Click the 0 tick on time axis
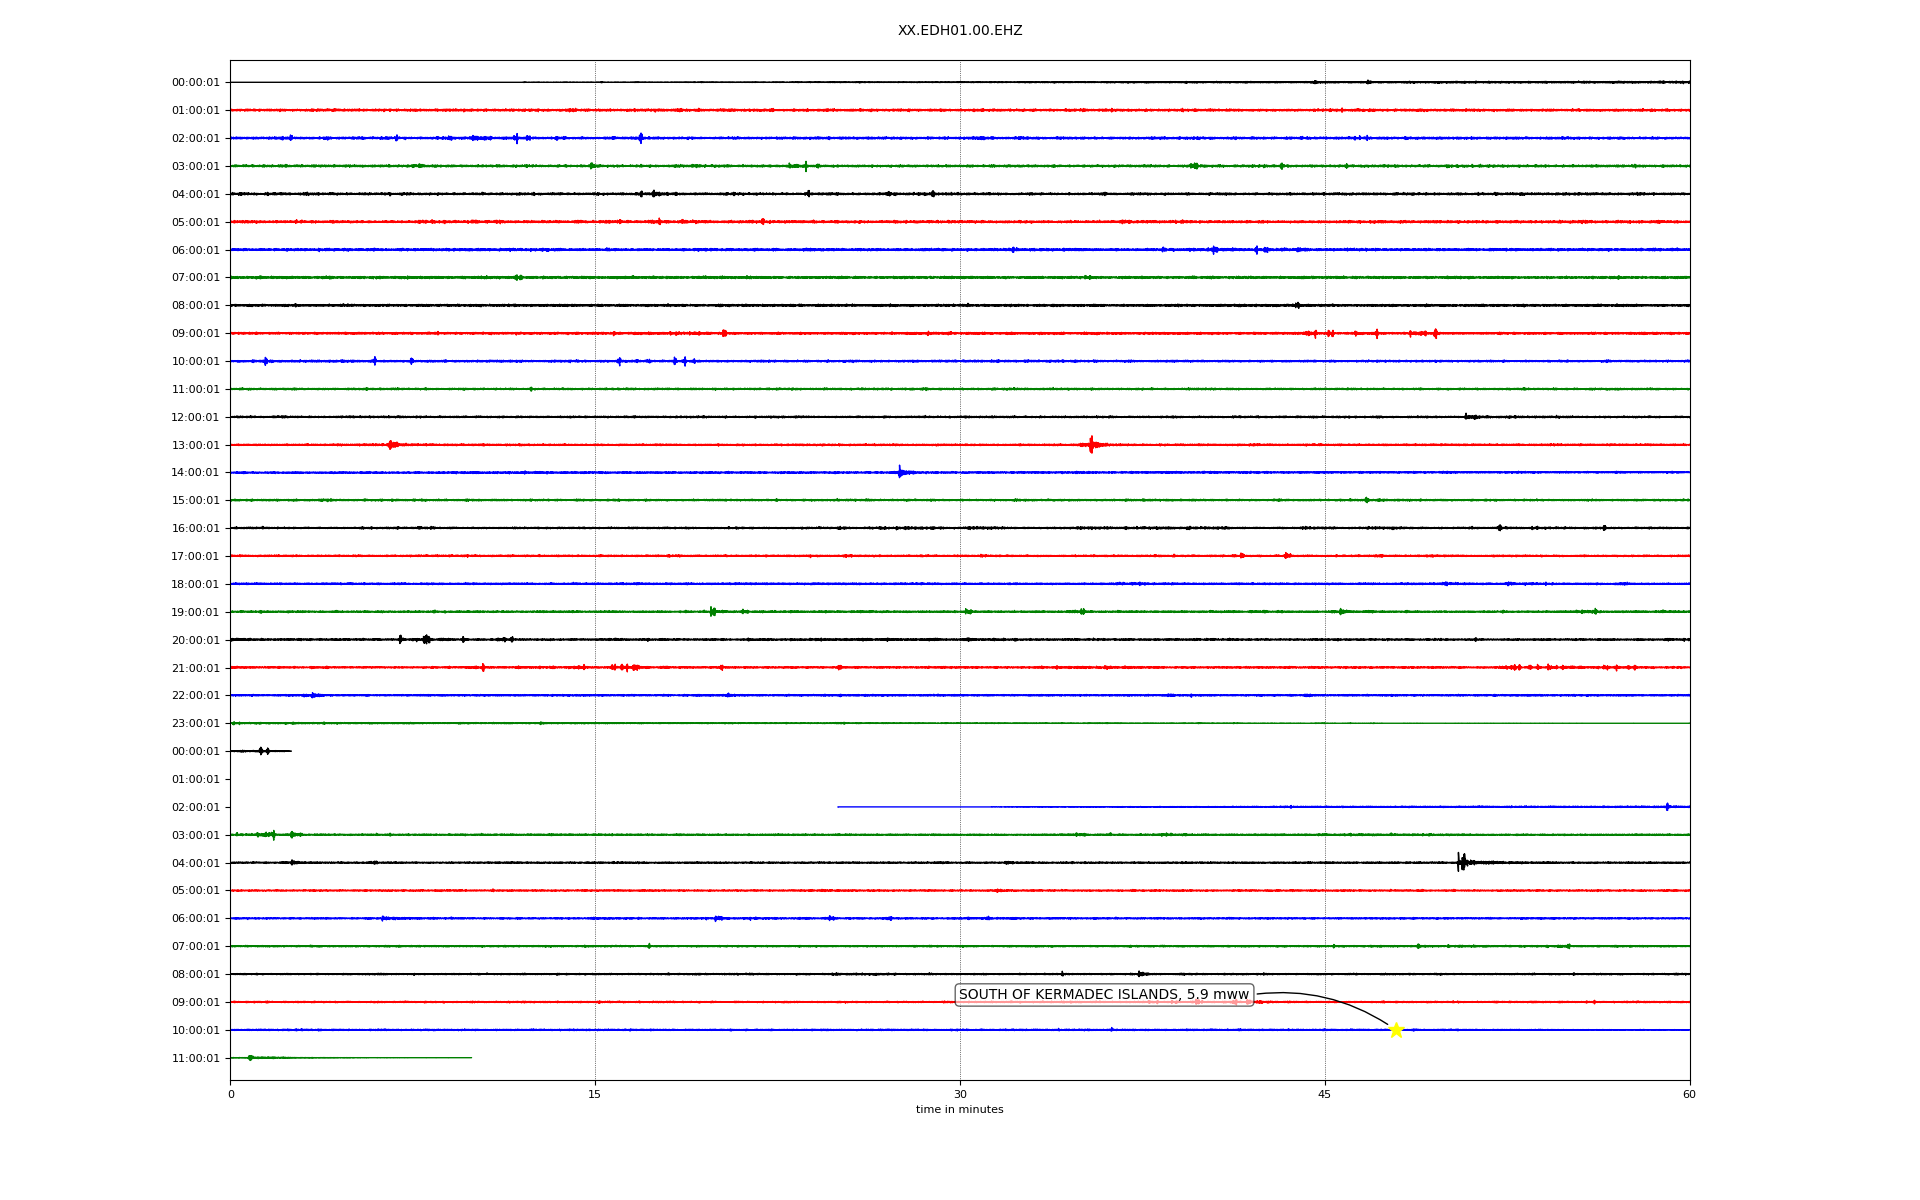Screen dimensions: 1920x1200 click(231, 1094)
